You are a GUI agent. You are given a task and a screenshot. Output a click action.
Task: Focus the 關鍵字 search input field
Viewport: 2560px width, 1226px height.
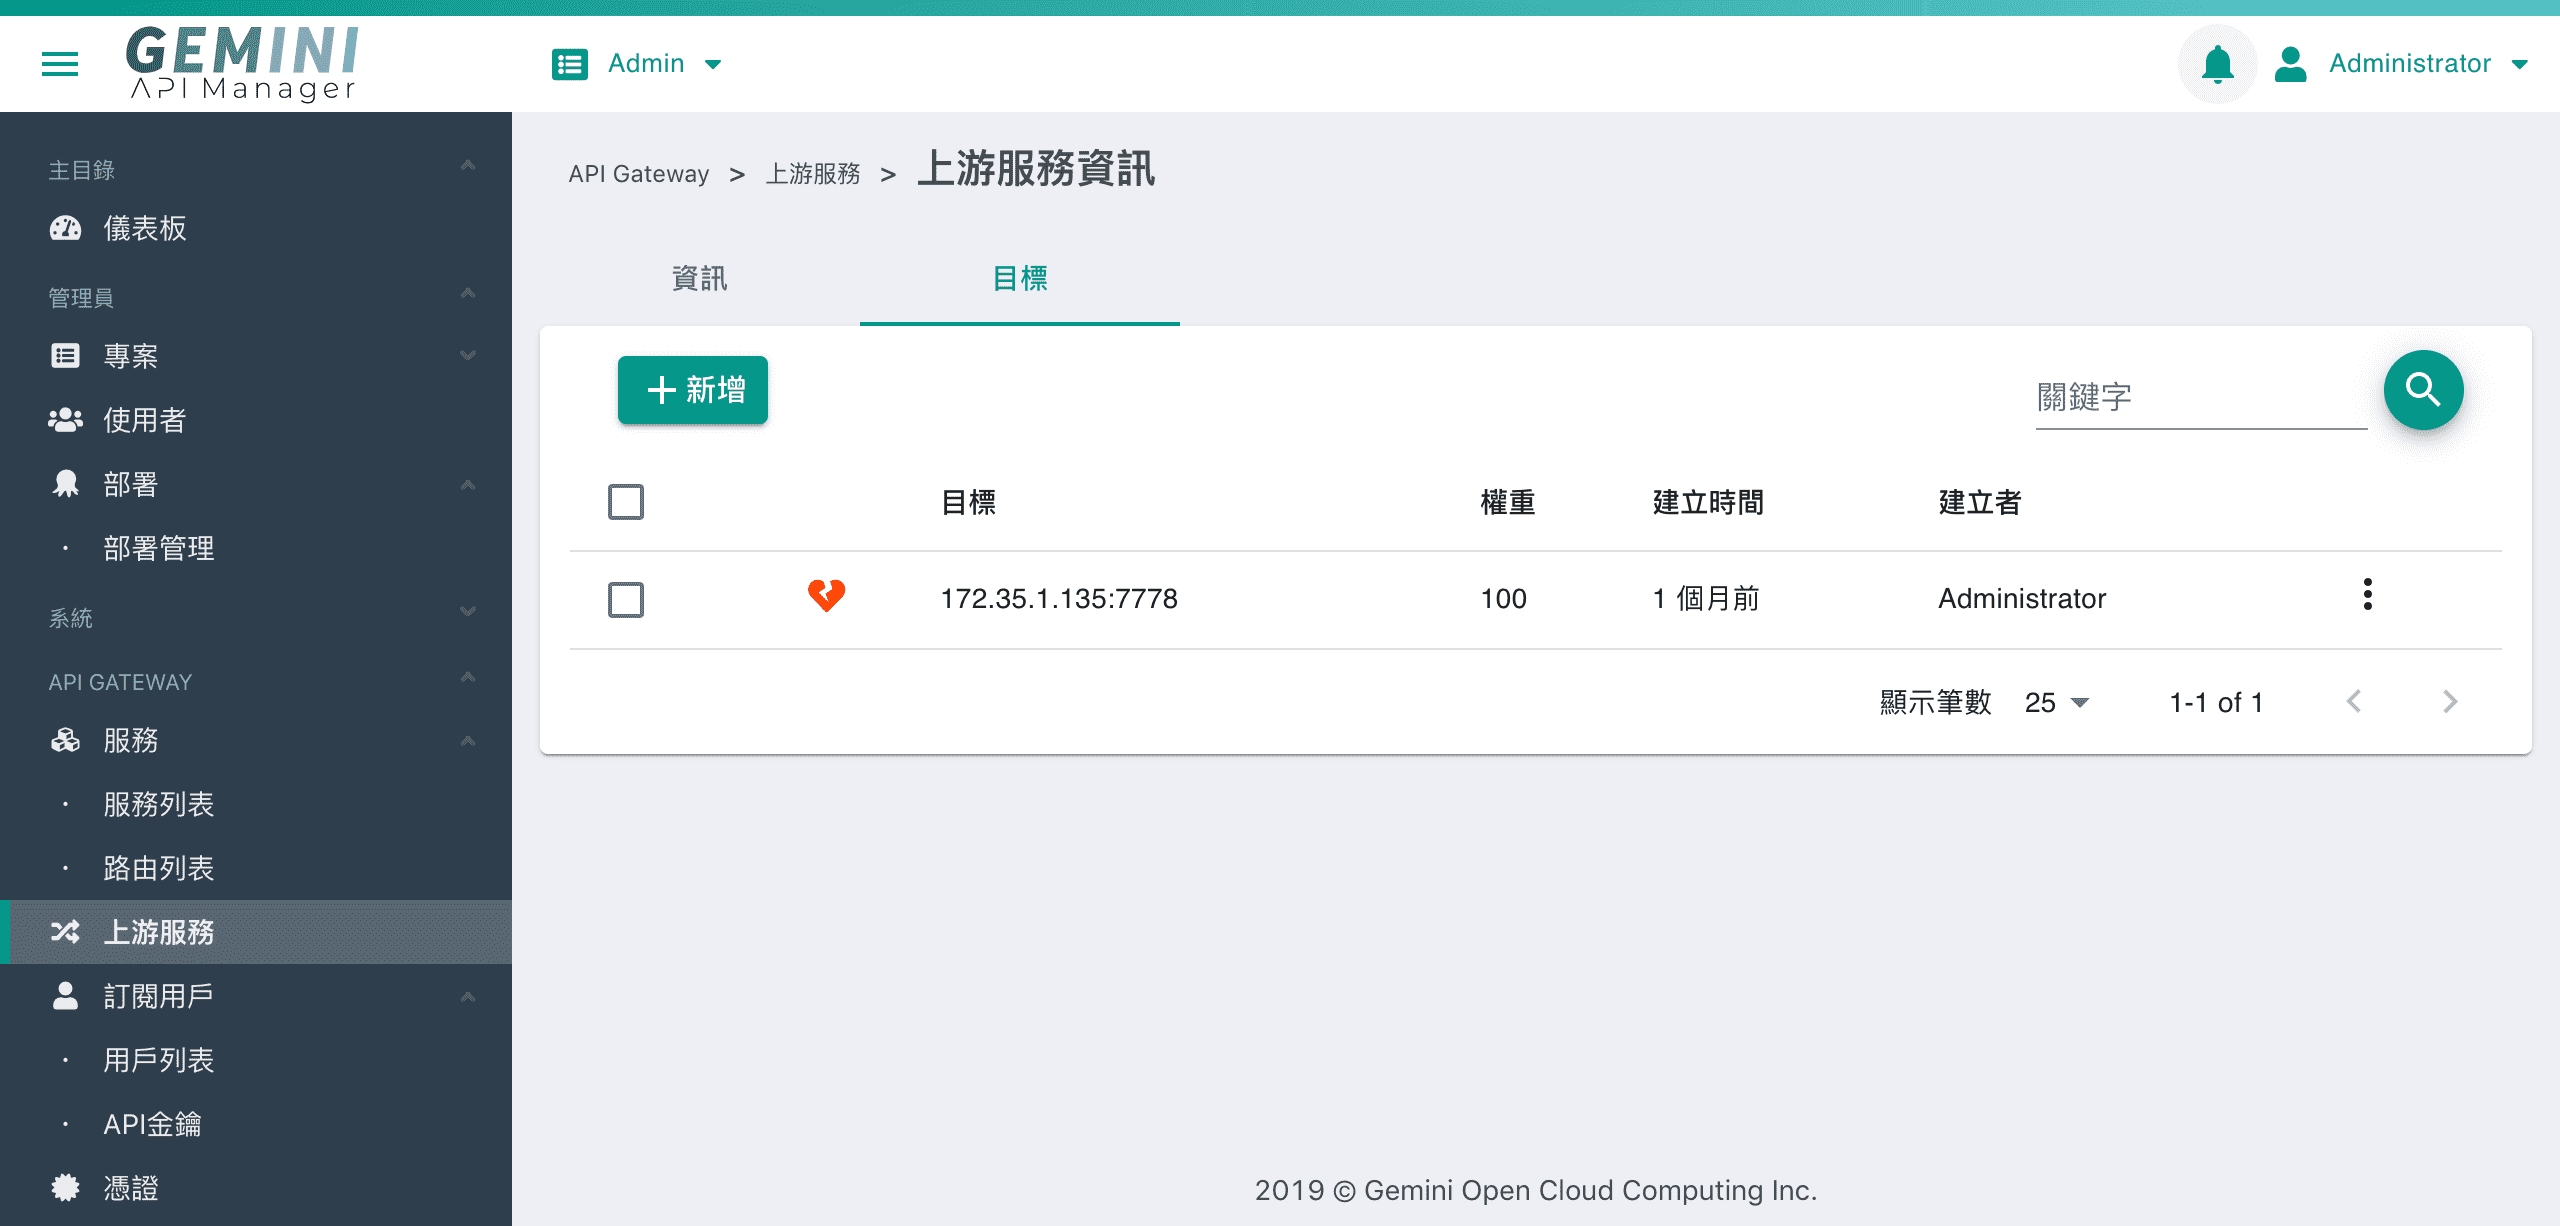(2201, 398)
